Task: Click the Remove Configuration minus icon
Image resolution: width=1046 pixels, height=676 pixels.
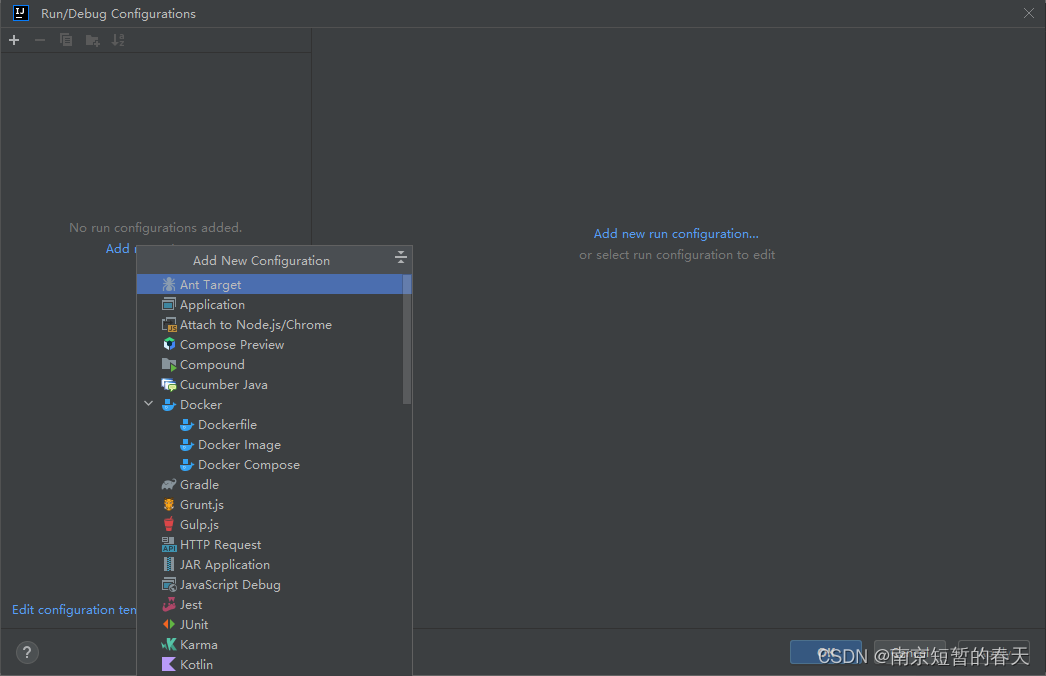Action: click(x=40, y=40)
